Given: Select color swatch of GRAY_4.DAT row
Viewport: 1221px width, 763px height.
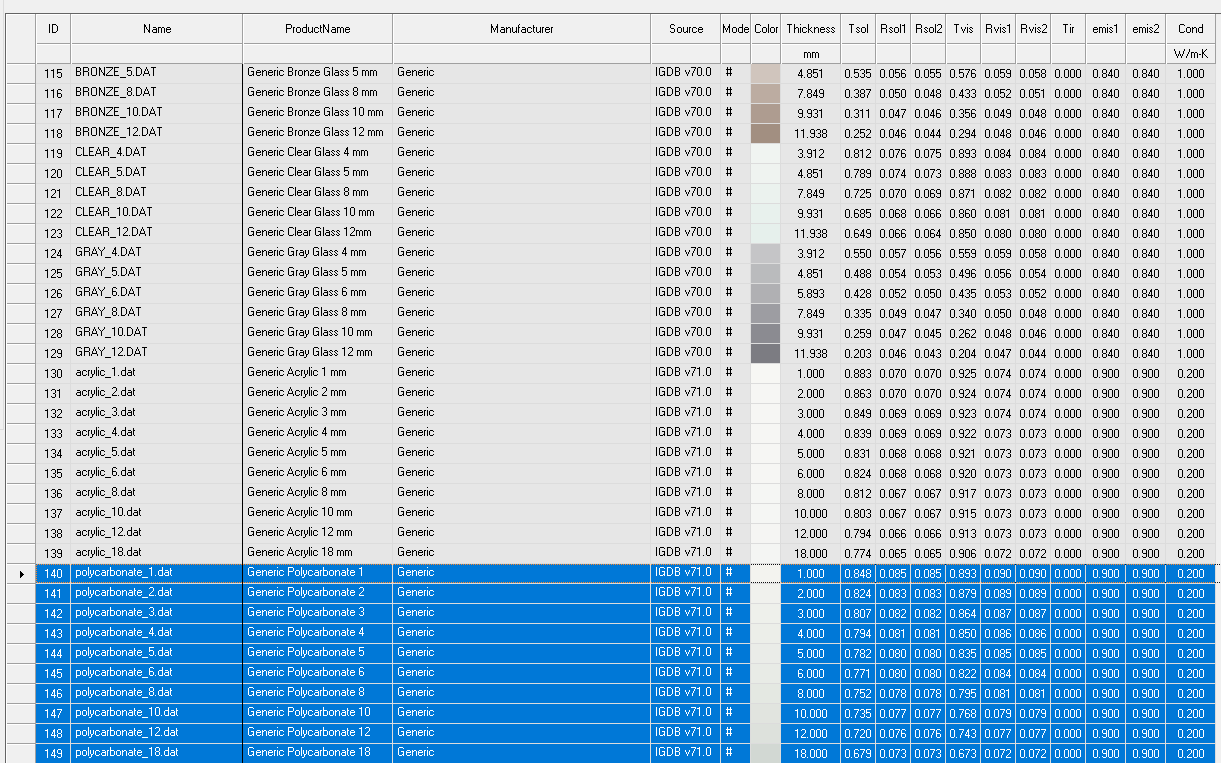Looking at the screenshot, I should pos(766,253).
